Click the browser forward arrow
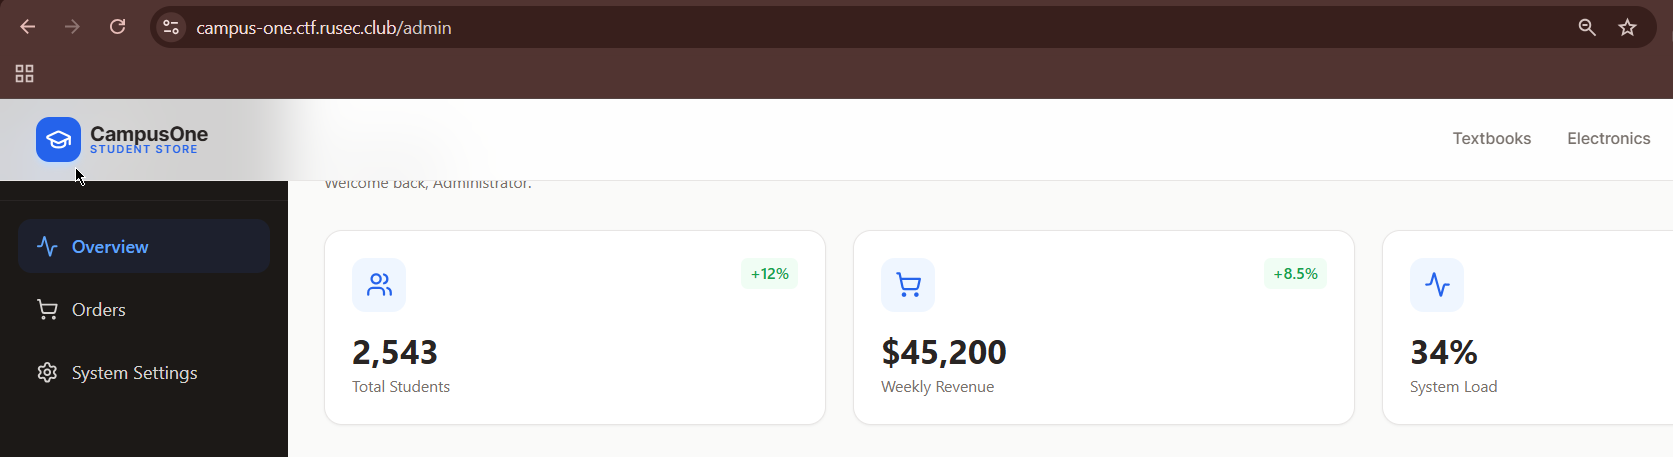Screen dimensions: 1673x457 point(72,27)
